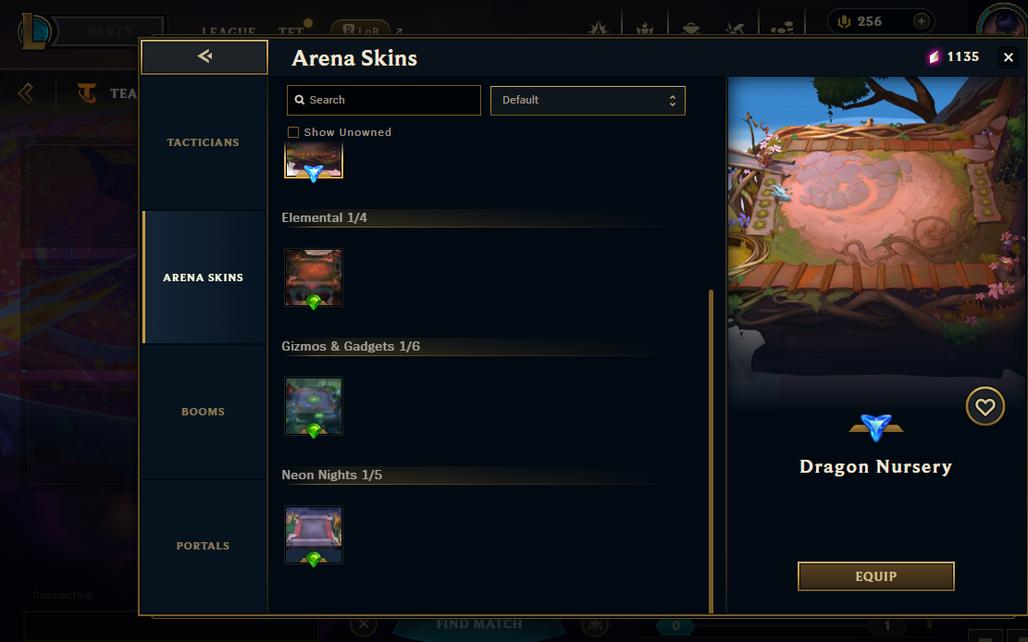Click the TFT logo icon
Viewport: 1028px width, 642px height.
coord(87,93)
